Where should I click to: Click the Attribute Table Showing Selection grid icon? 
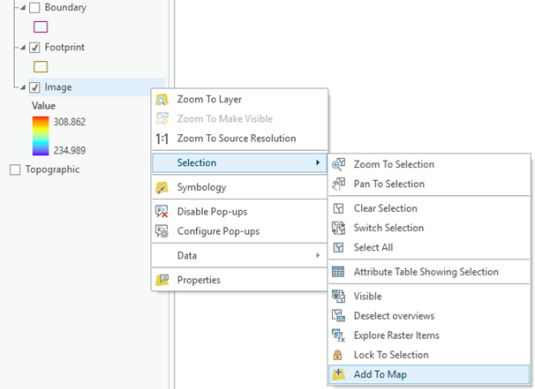pos(338,272)
